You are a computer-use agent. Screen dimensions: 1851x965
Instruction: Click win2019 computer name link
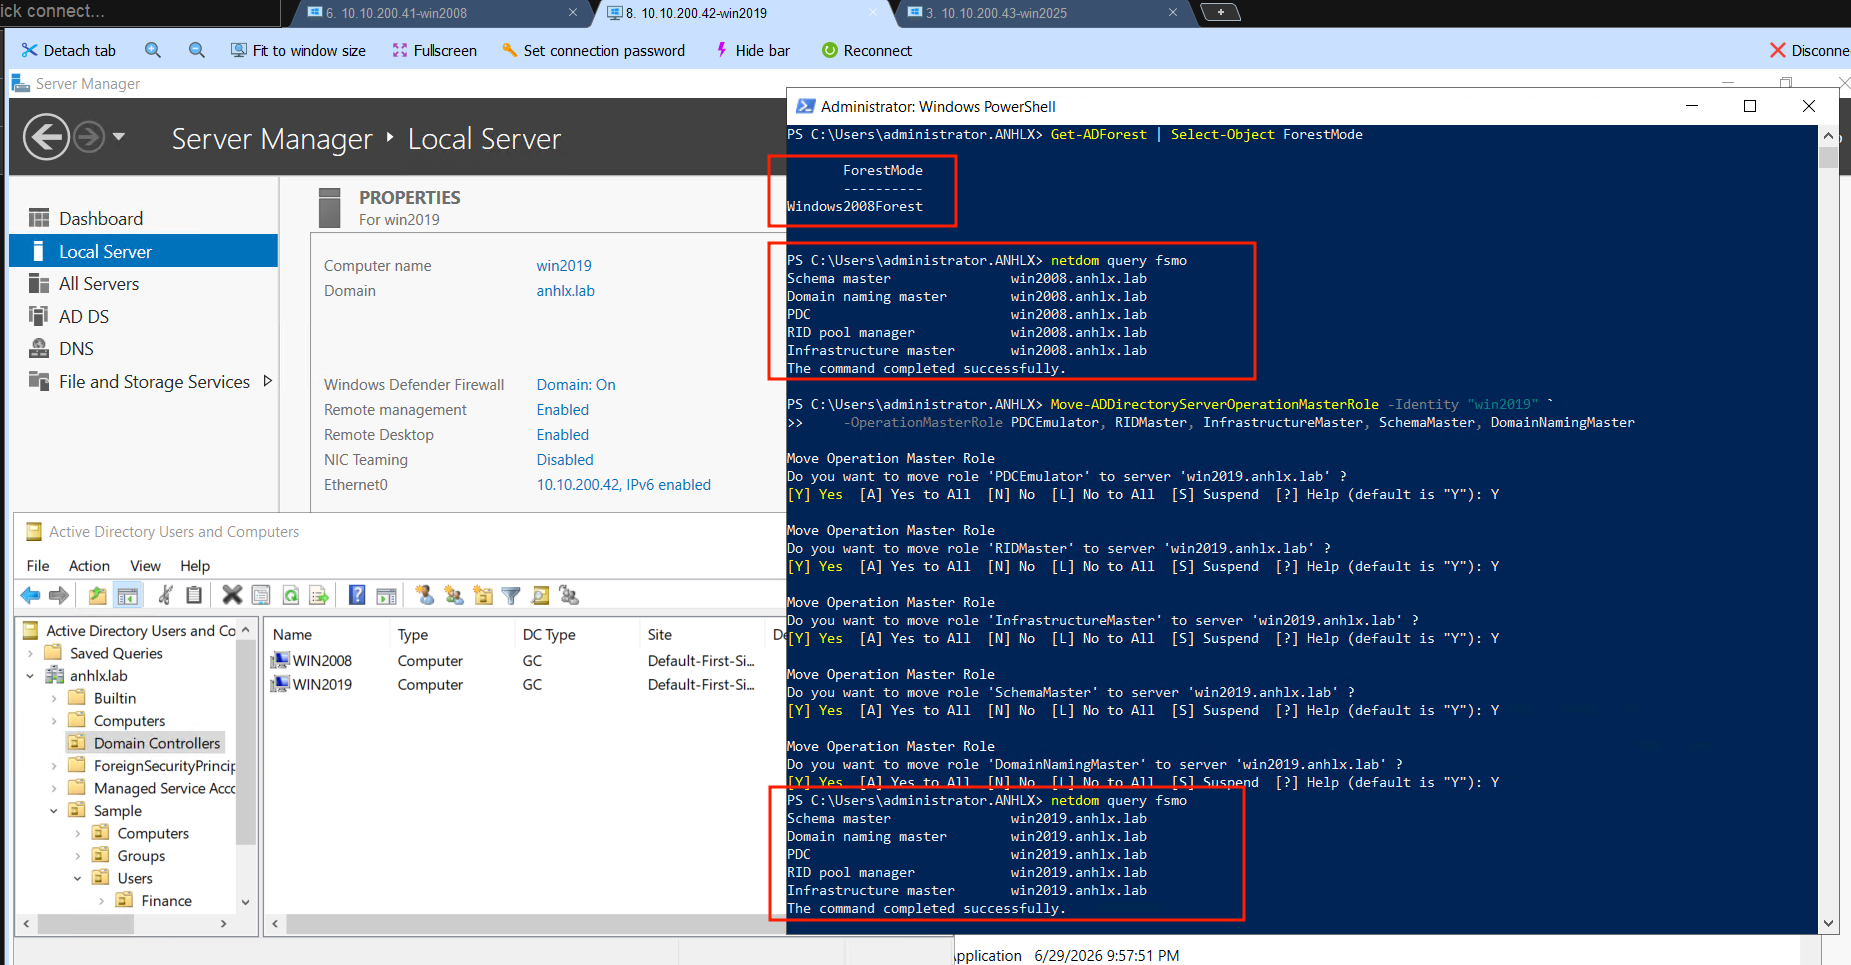pos(564,266)
